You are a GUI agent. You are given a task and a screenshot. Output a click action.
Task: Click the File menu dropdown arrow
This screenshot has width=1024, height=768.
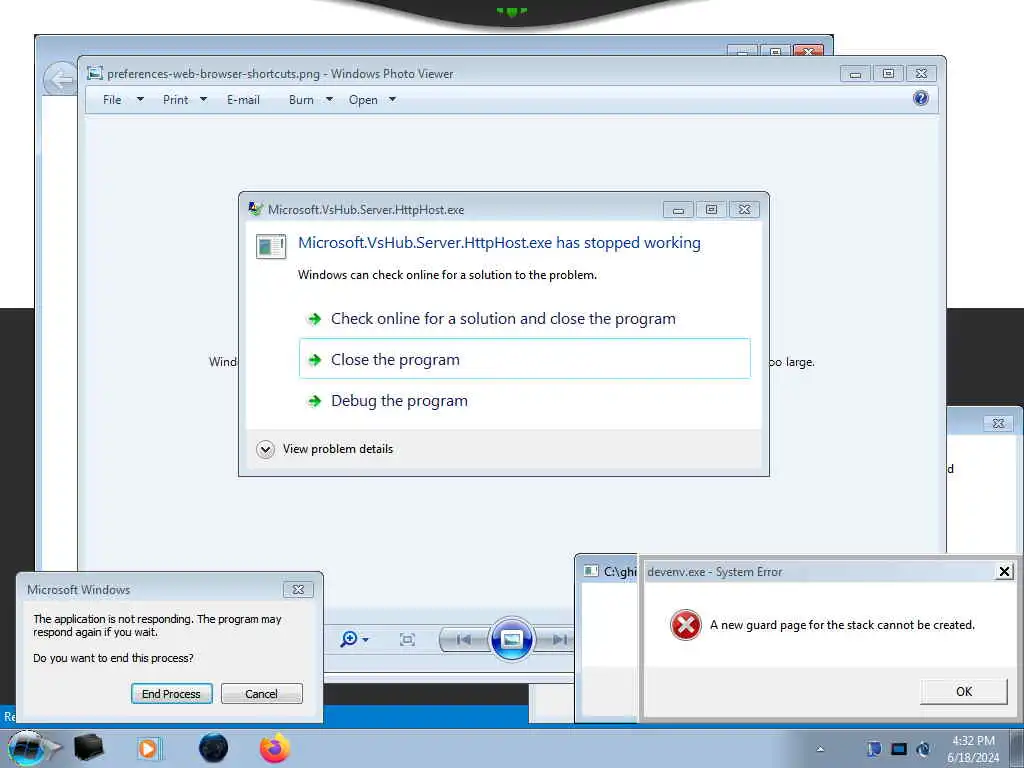click(140, 99)
